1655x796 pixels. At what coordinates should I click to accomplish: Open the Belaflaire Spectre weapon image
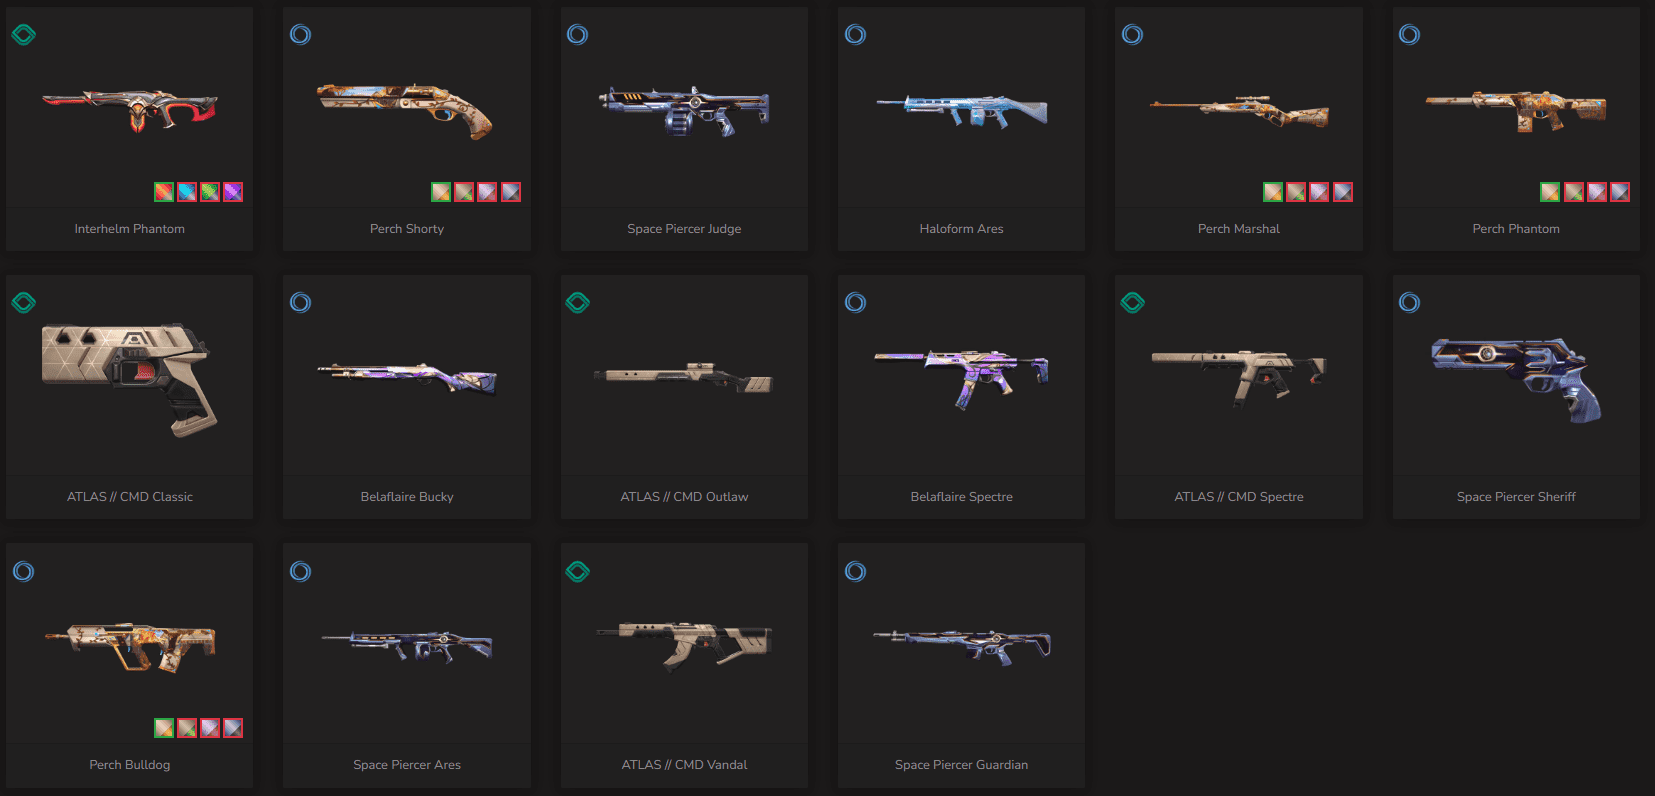[x=962, y=378]
